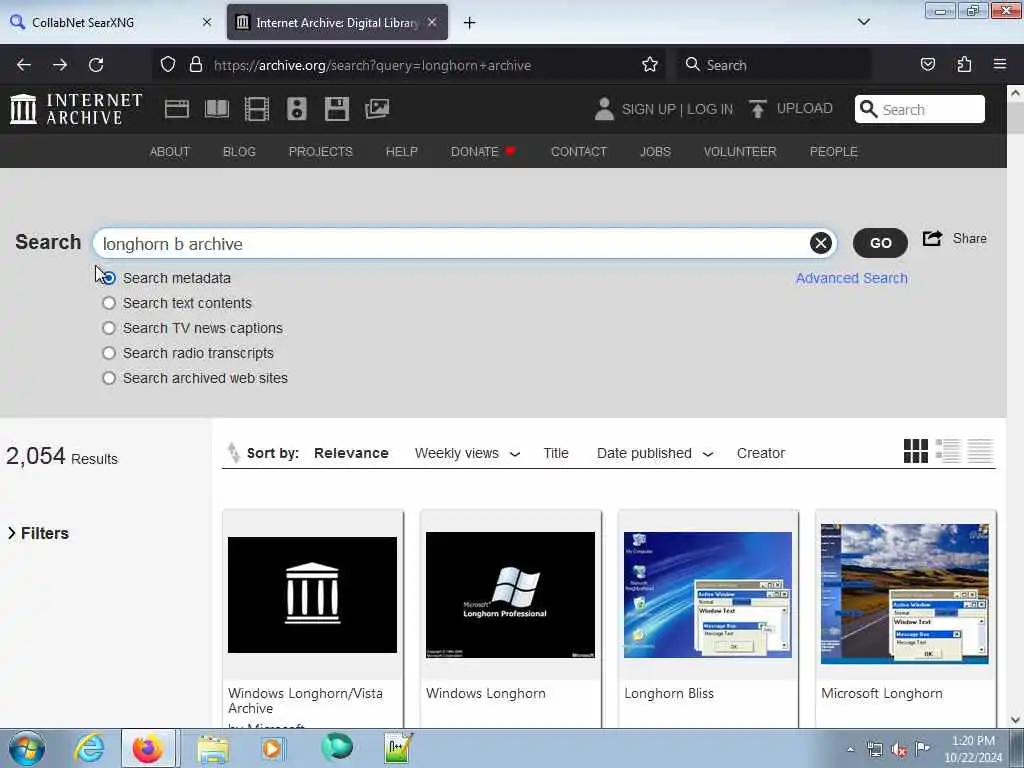Show hidden system tray icons

850,750
